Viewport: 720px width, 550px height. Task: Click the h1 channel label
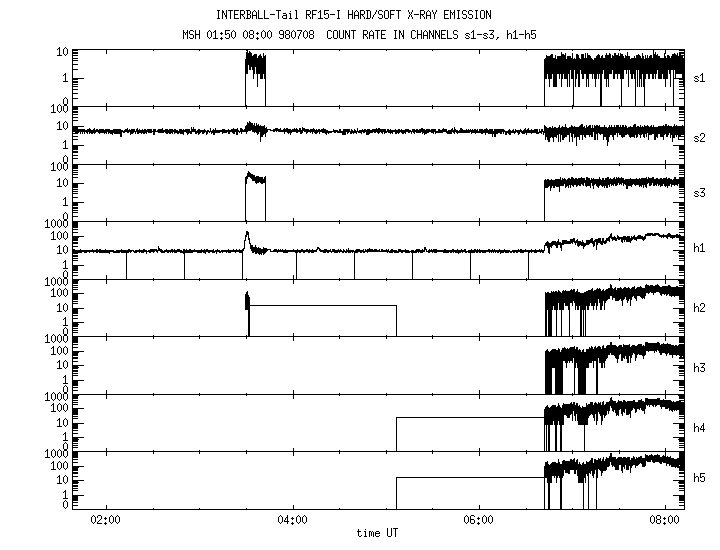coord(700,251)
